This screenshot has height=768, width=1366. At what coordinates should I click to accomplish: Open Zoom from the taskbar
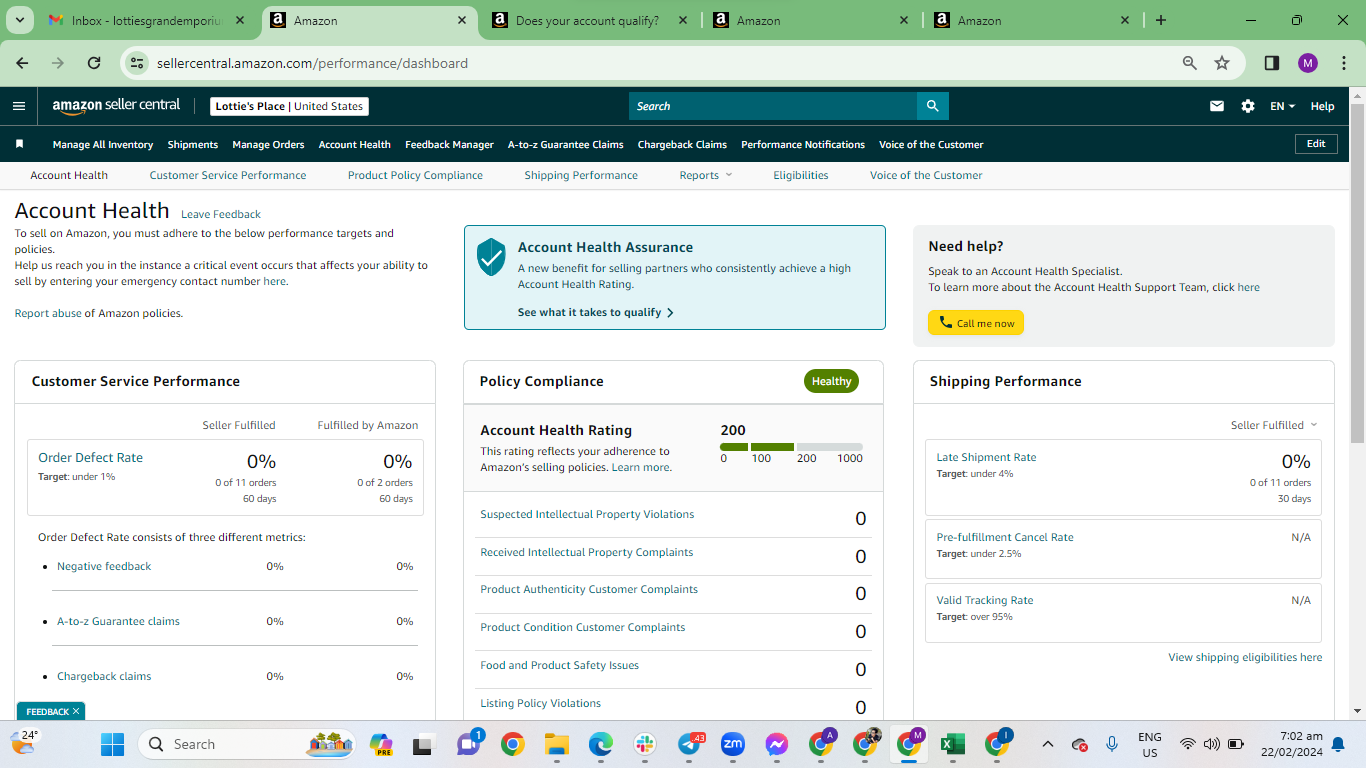pyautogui.click(x=733, y=744)
